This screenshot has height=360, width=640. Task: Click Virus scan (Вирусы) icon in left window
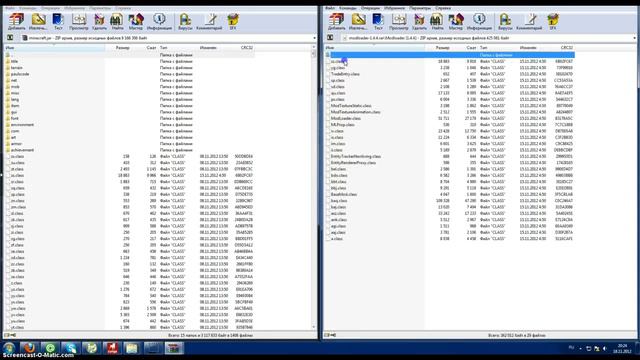point(185,21)
